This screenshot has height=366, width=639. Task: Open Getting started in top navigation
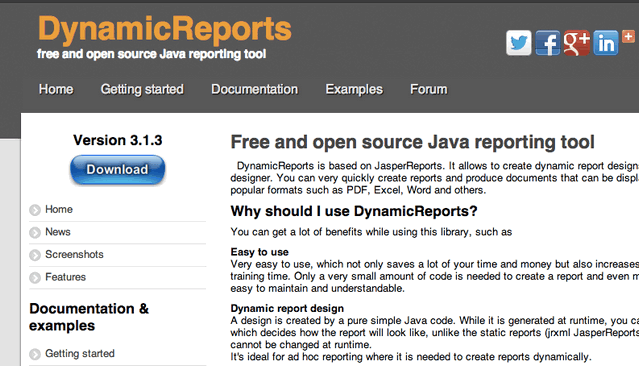point(142,89)
